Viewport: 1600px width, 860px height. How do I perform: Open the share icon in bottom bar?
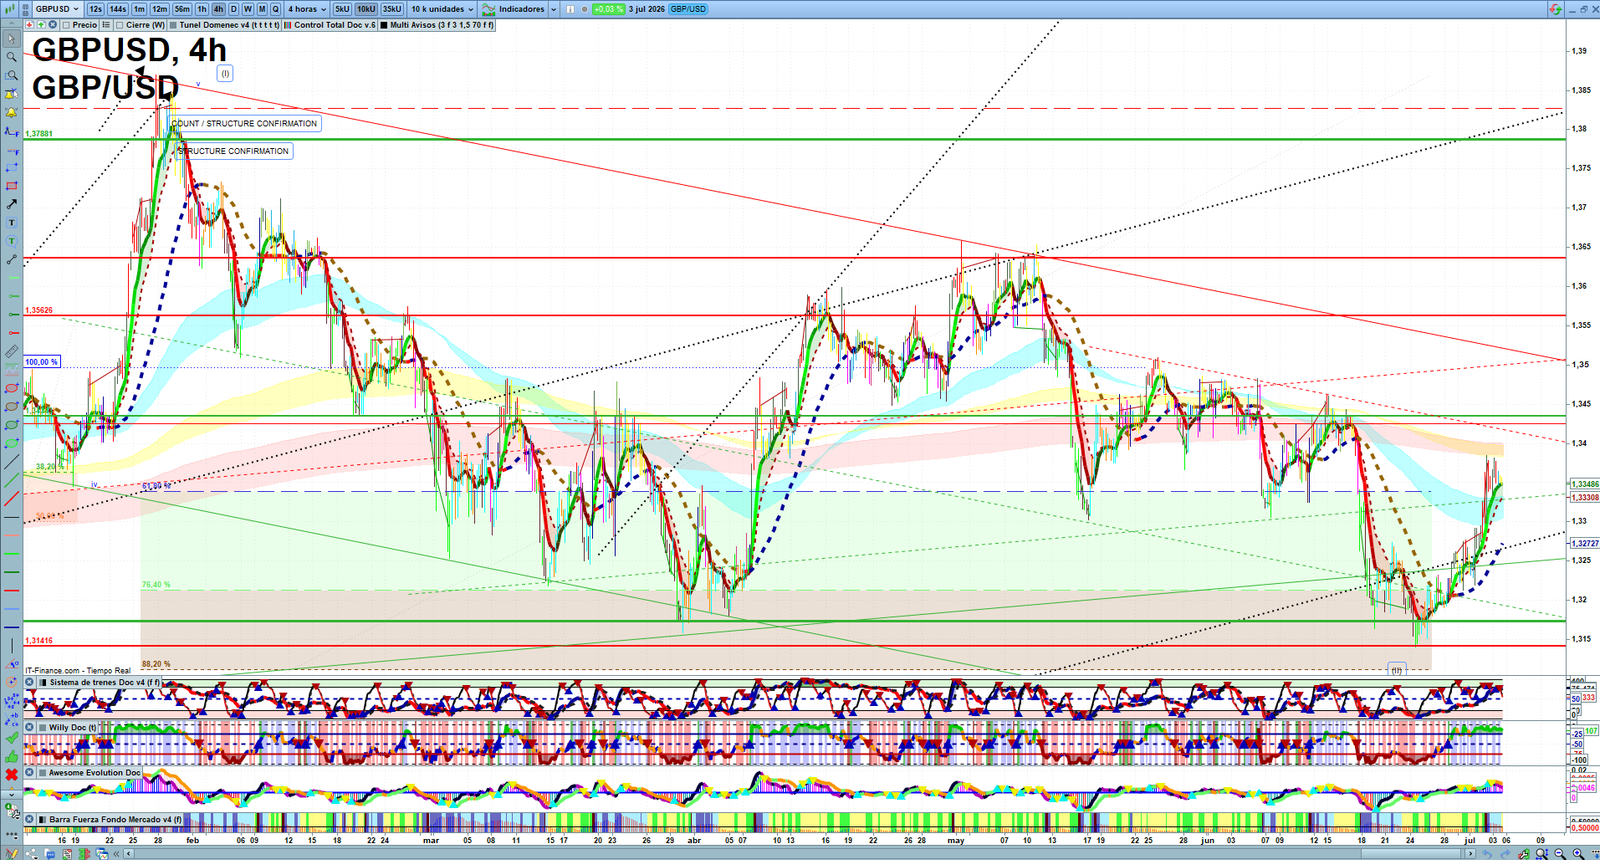(32, 853)
